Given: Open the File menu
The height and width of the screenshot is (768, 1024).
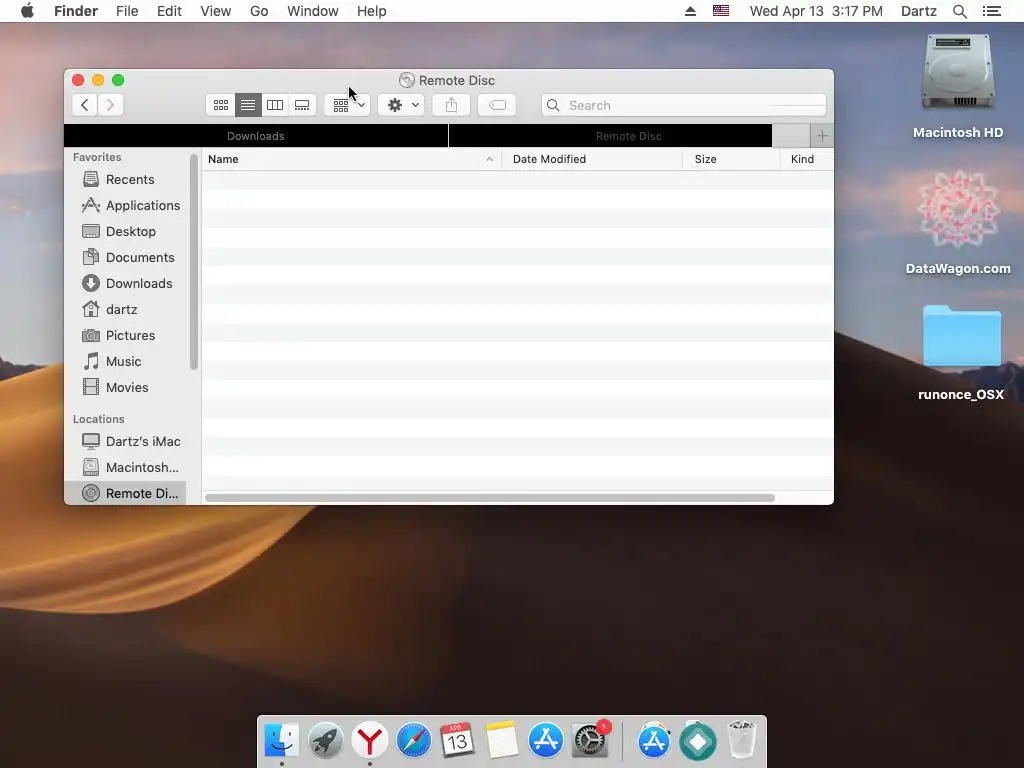Looking at the screenshot, I should tap(127, 11).
